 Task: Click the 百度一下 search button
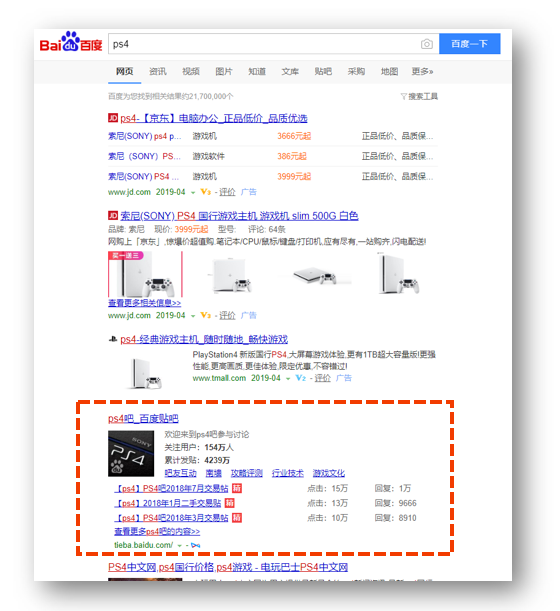tap(470, 44)
